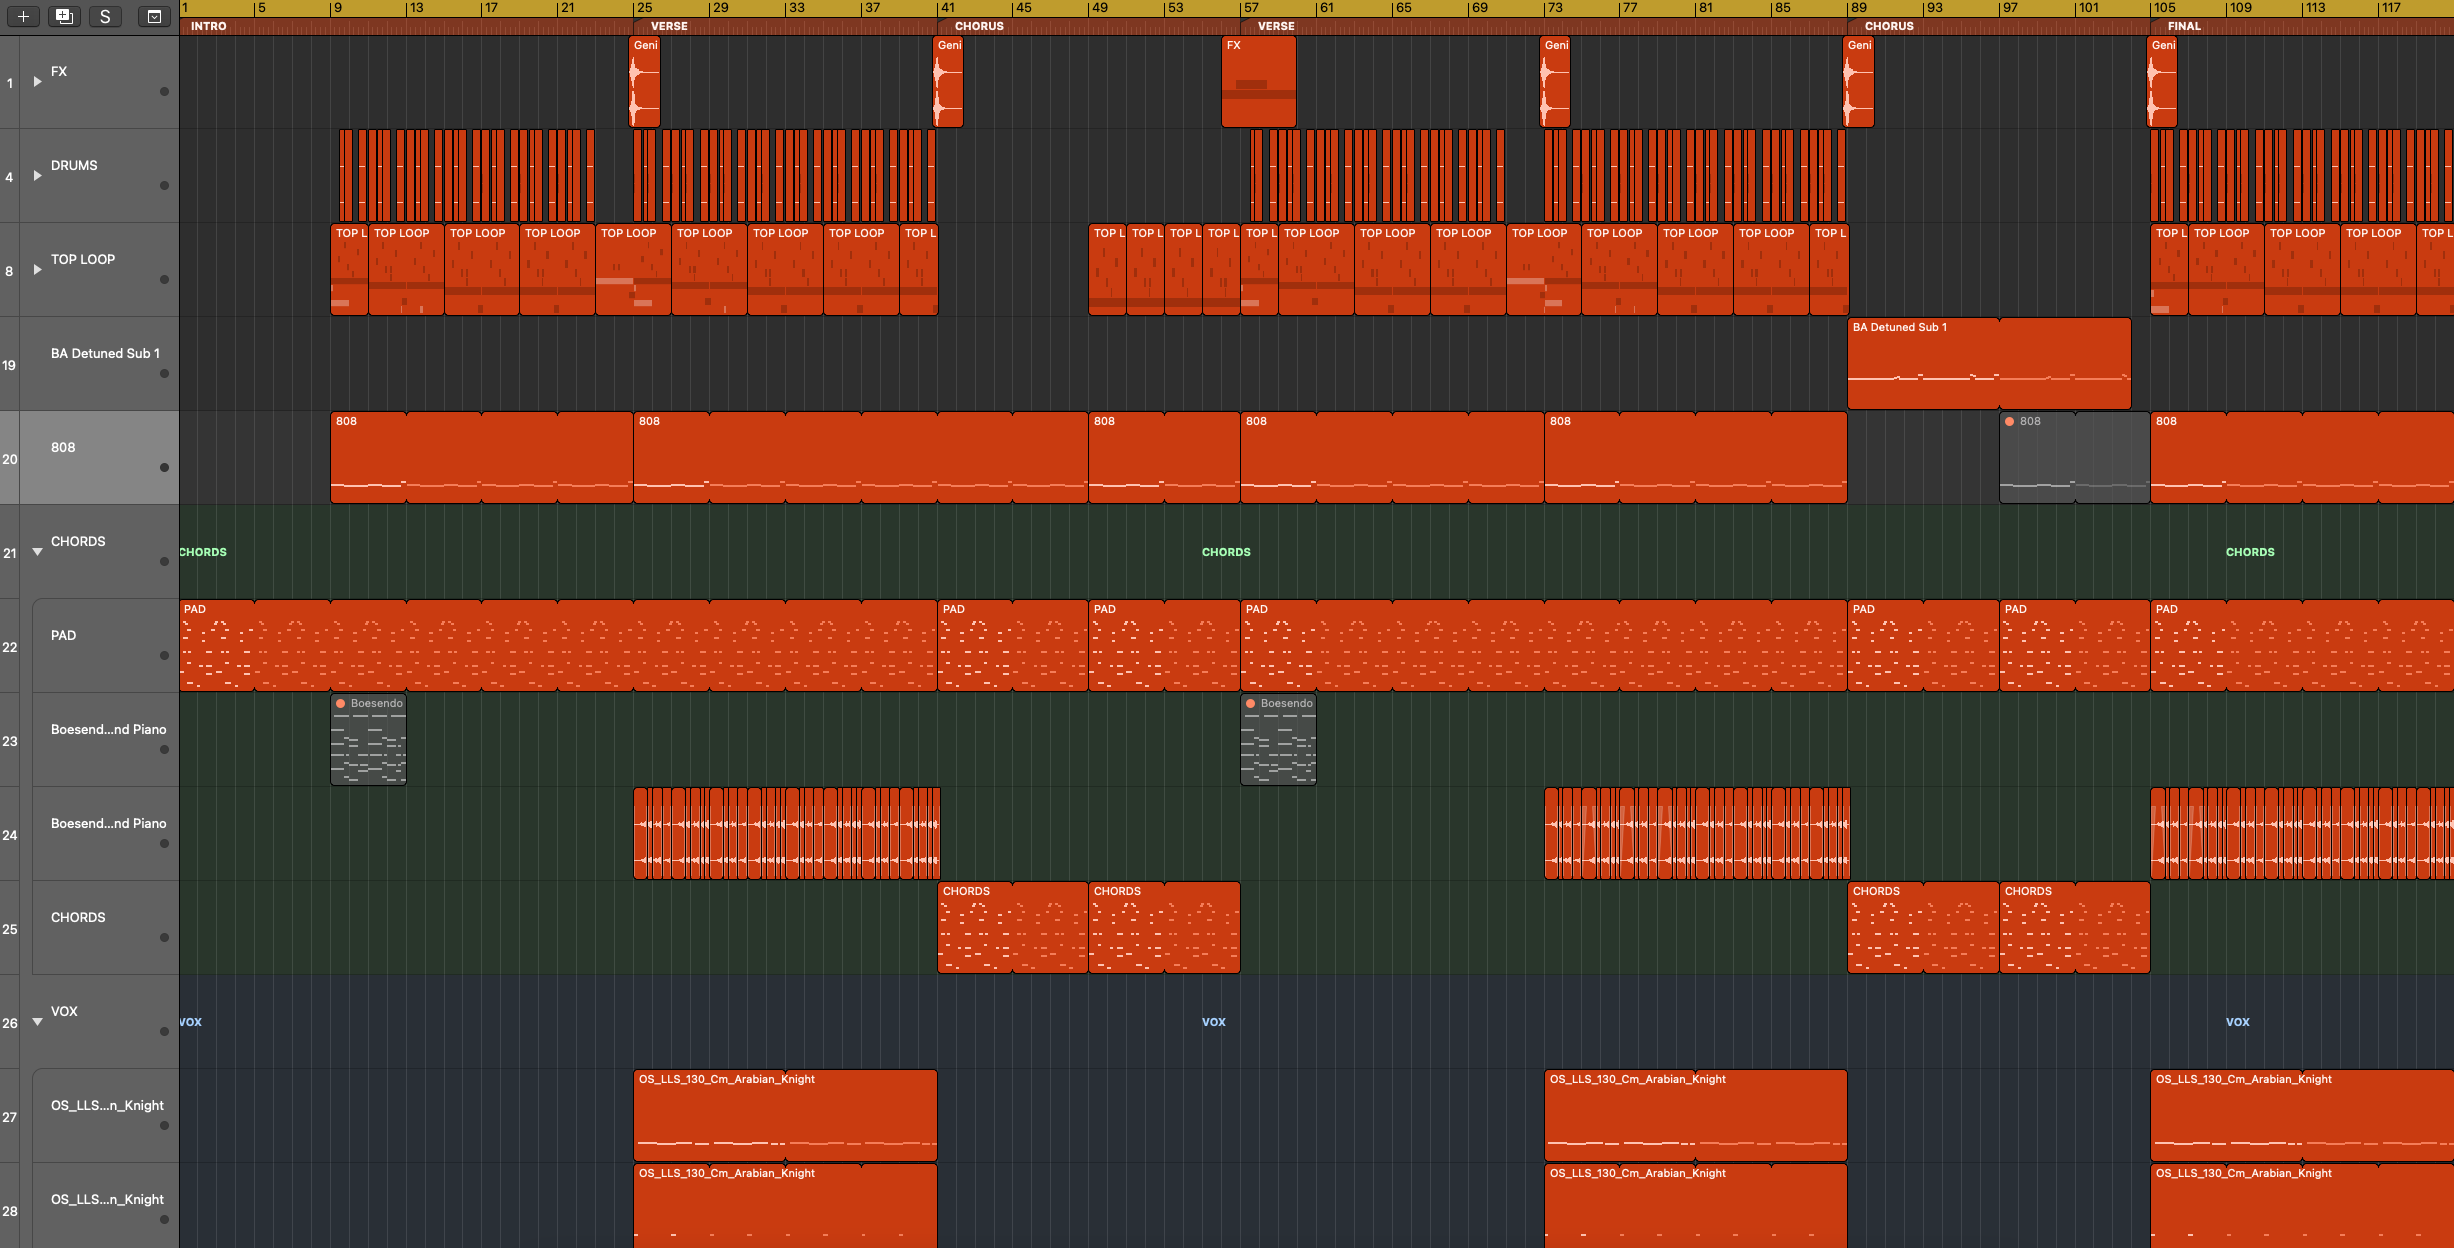This screenshot has width=2454, height=1248.
Task: Collapse the CHORDS track stack
Action: 37,552
